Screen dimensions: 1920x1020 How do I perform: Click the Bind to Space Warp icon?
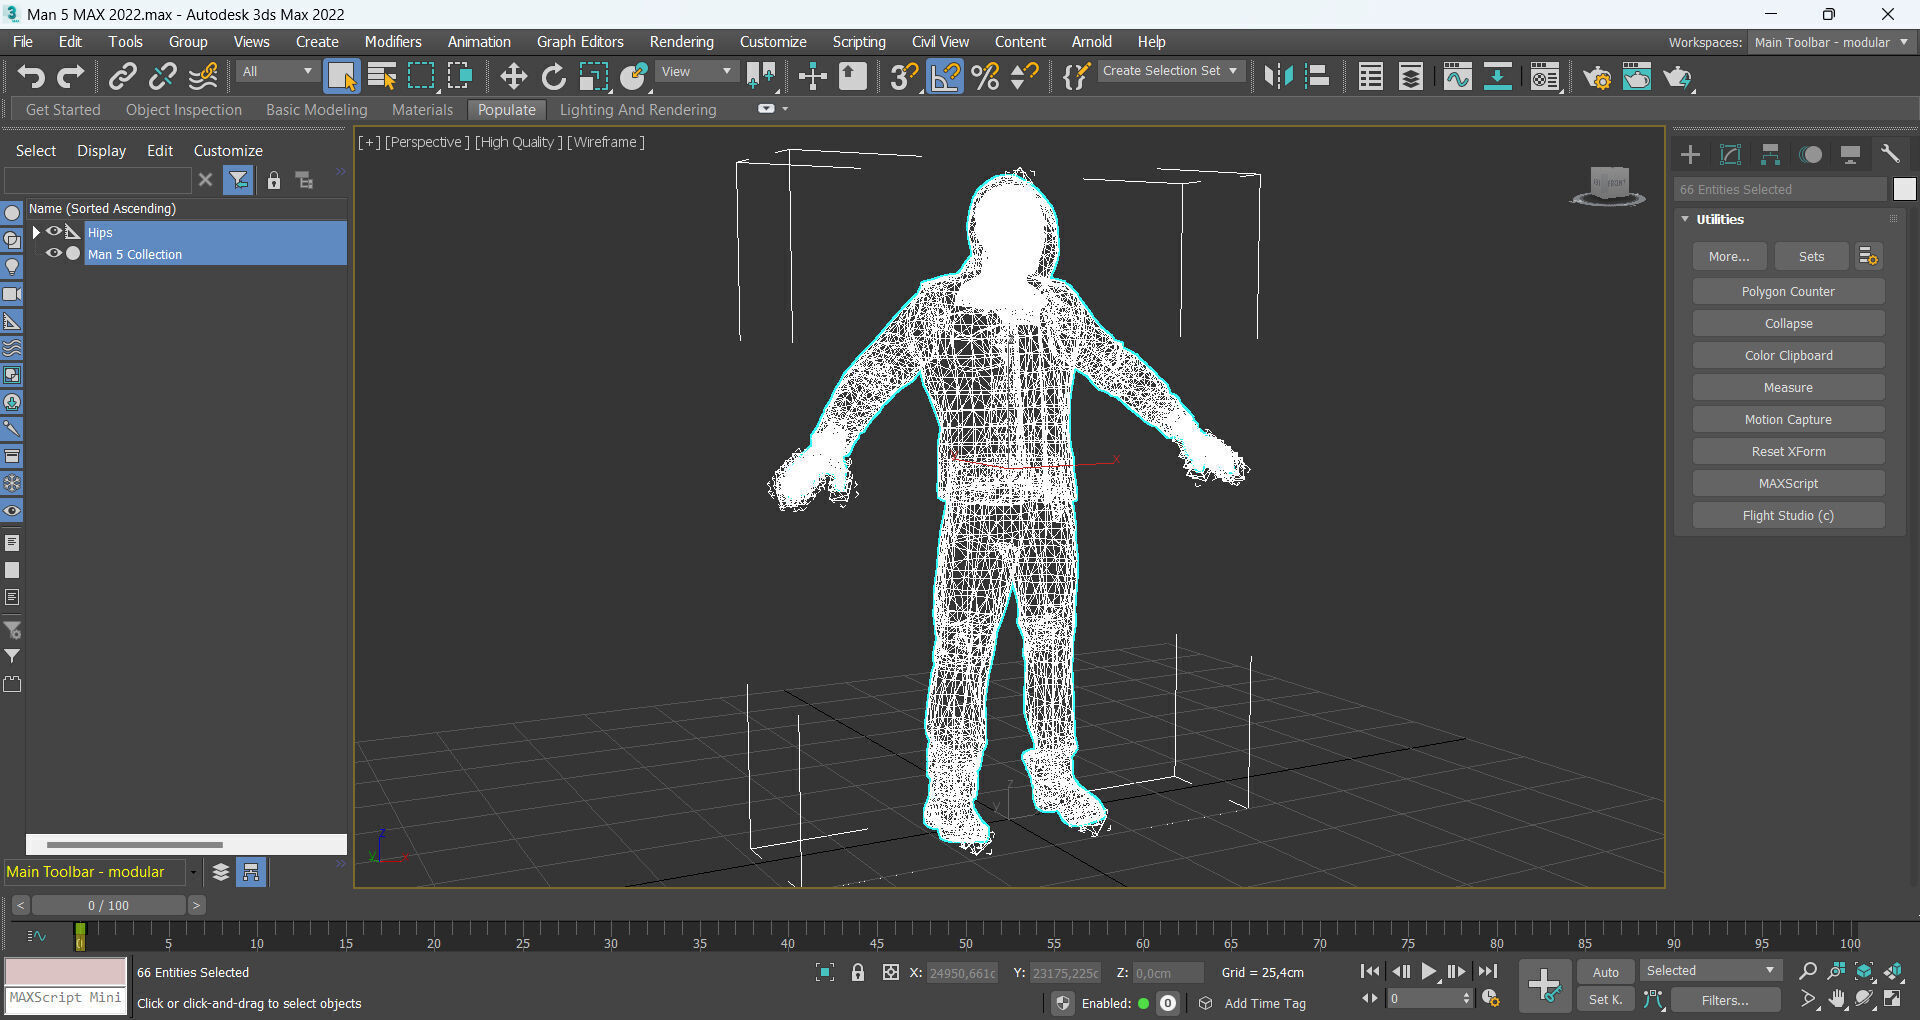tap(203, 76)
